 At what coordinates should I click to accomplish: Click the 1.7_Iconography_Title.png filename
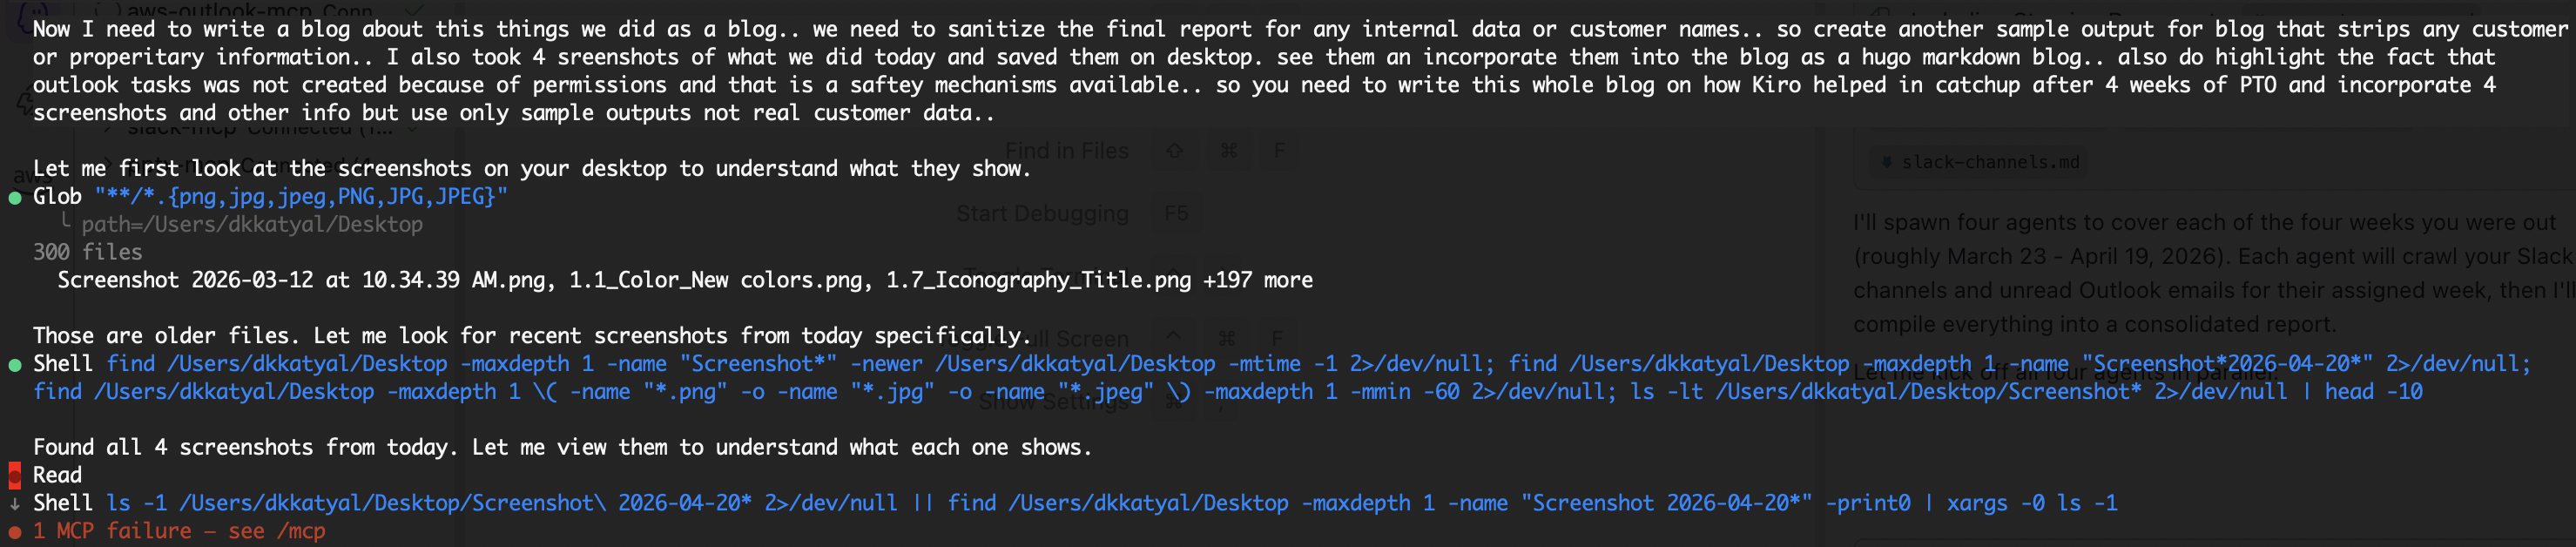pos(1038,280)
